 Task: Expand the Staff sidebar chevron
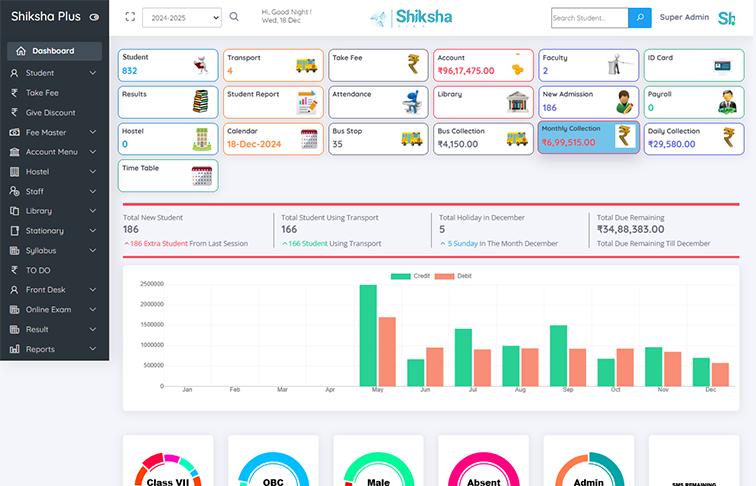click(x=93, y=191)
